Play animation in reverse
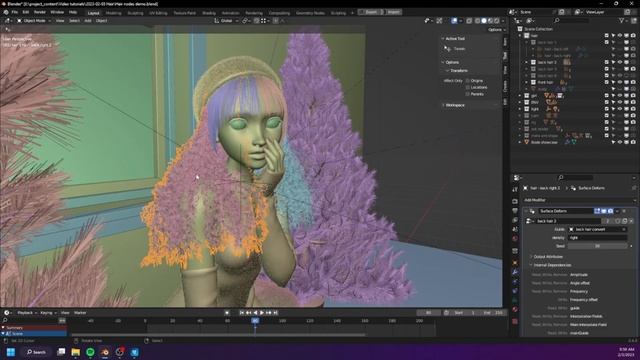Image resolution: width=640 pixels, height=360 pixels. [256, 313]
